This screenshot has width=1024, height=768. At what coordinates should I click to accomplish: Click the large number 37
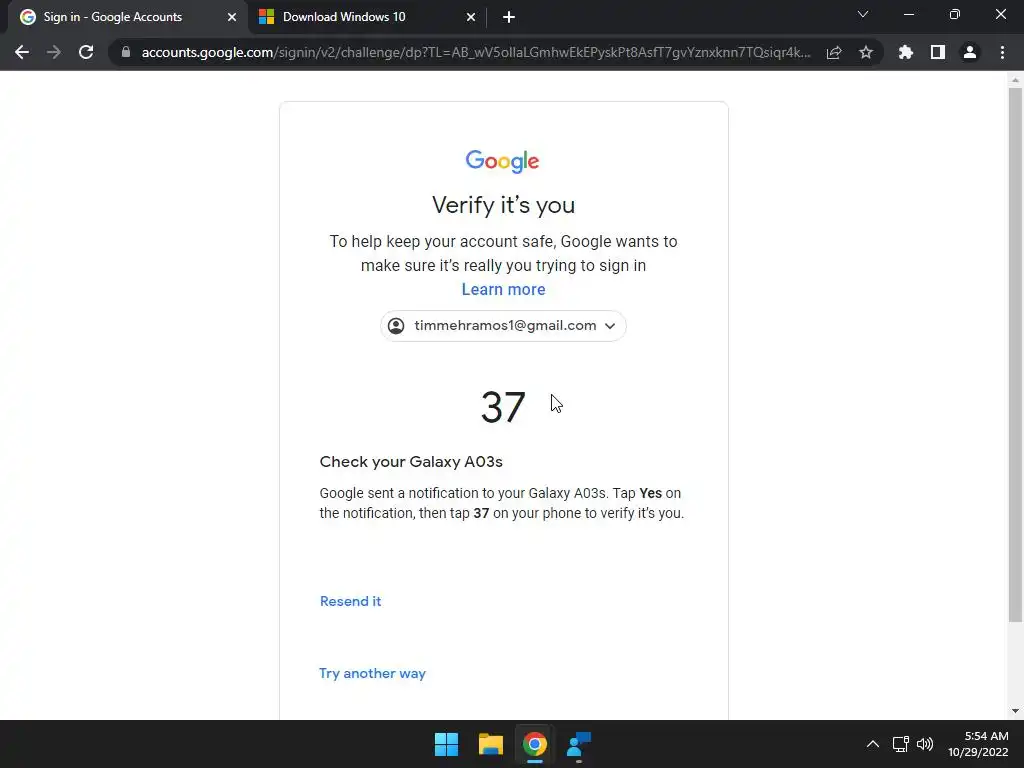(503, 407)
